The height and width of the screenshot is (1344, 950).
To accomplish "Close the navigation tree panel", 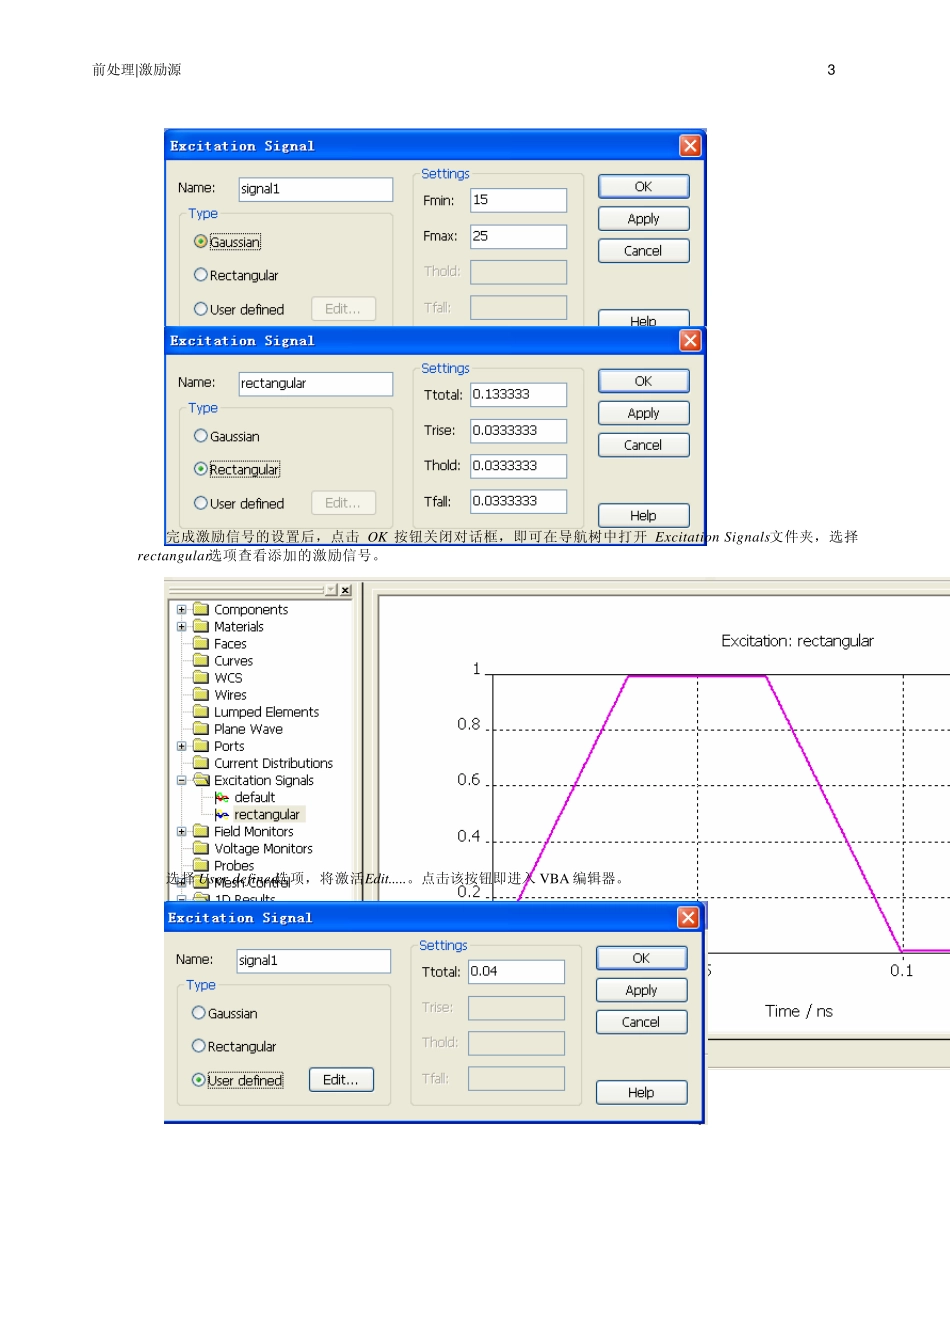I will click(346, 590).
